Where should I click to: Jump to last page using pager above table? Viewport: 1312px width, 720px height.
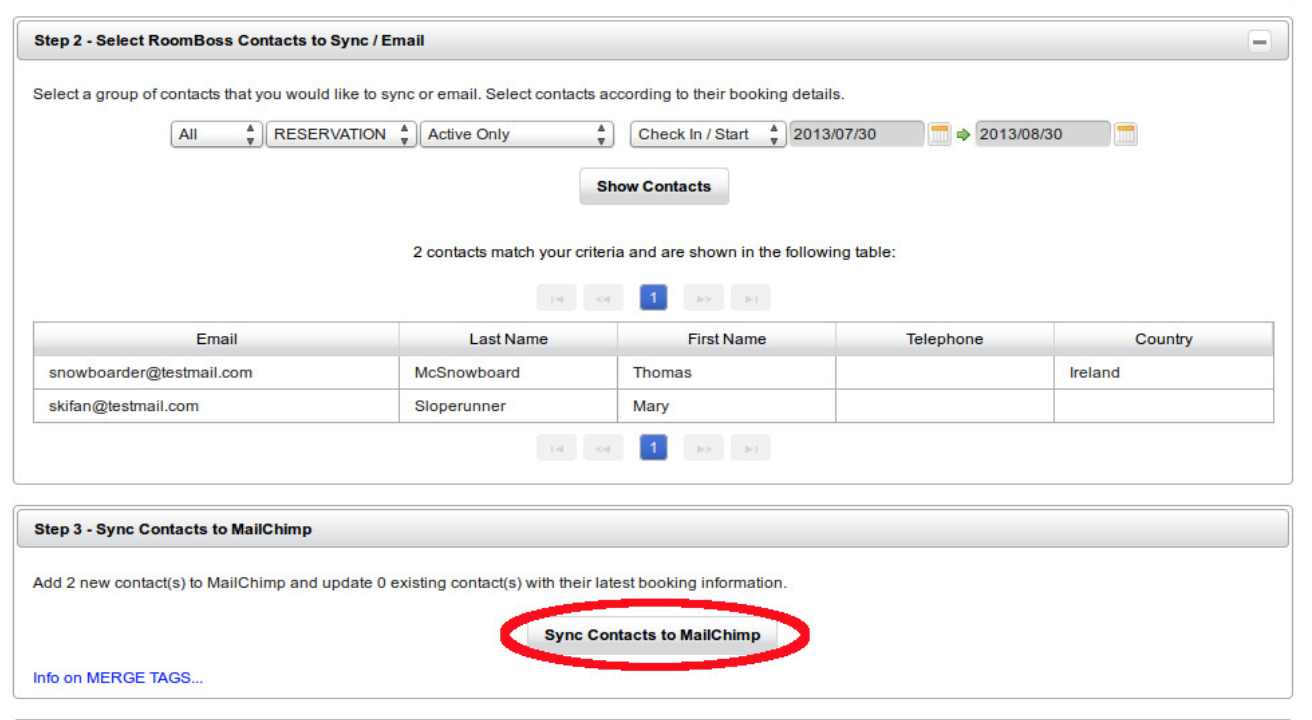coord(750,298)
